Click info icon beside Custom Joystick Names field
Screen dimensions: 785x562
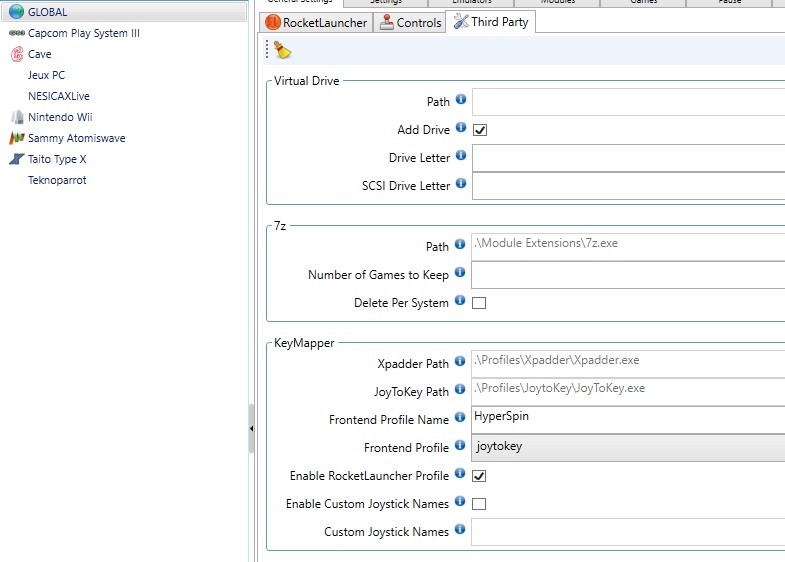(460, 529)
